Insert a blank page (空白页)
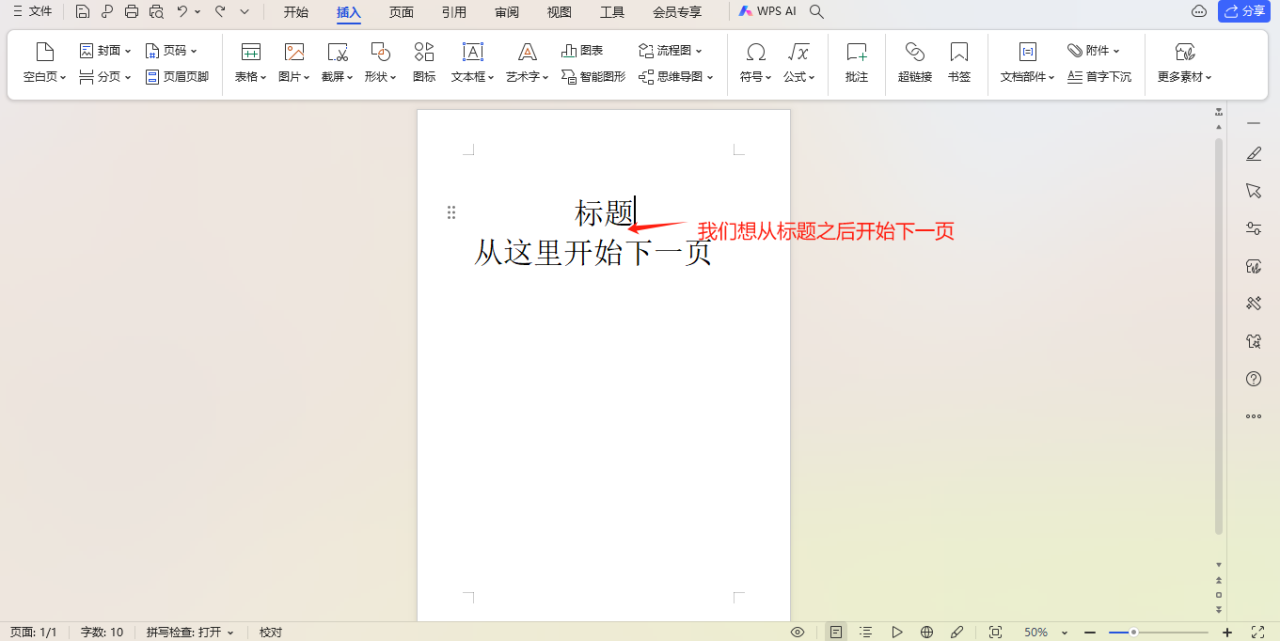The image size is (1280, 641). pyautogui.click(x=45, y=62)
